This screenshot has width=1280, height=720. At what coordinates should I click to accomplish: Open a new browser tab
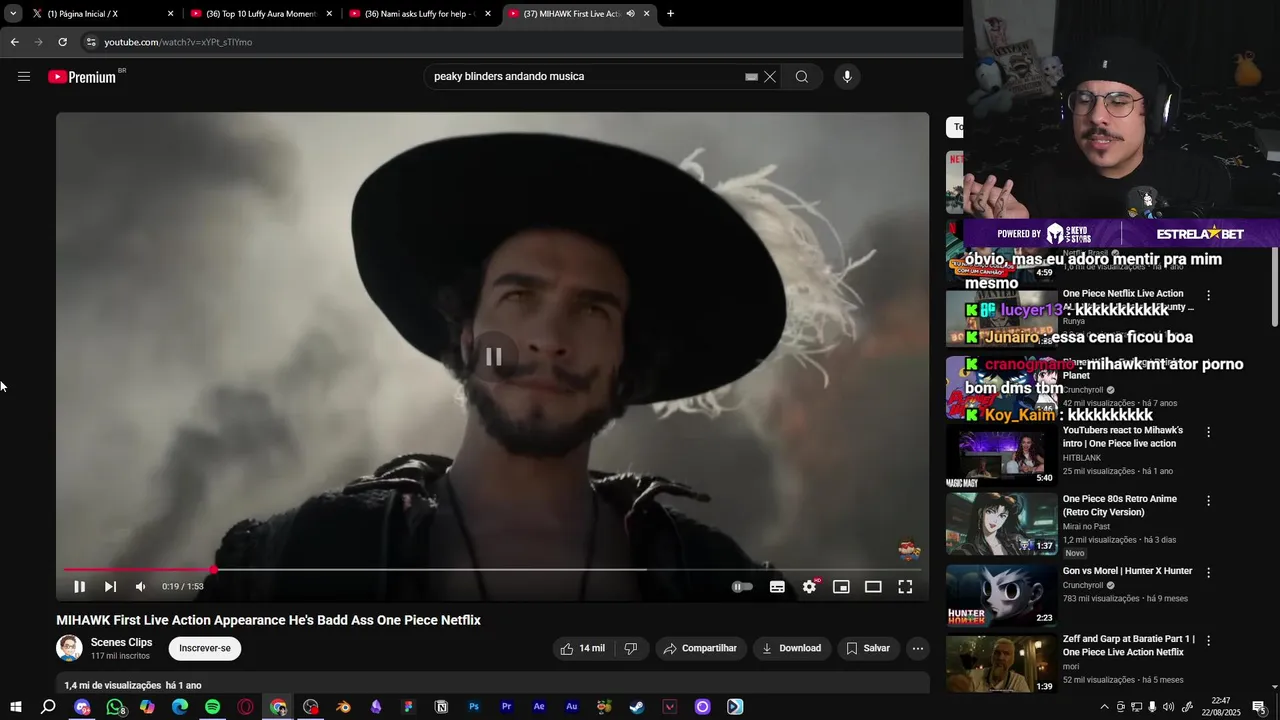point(670,14)
